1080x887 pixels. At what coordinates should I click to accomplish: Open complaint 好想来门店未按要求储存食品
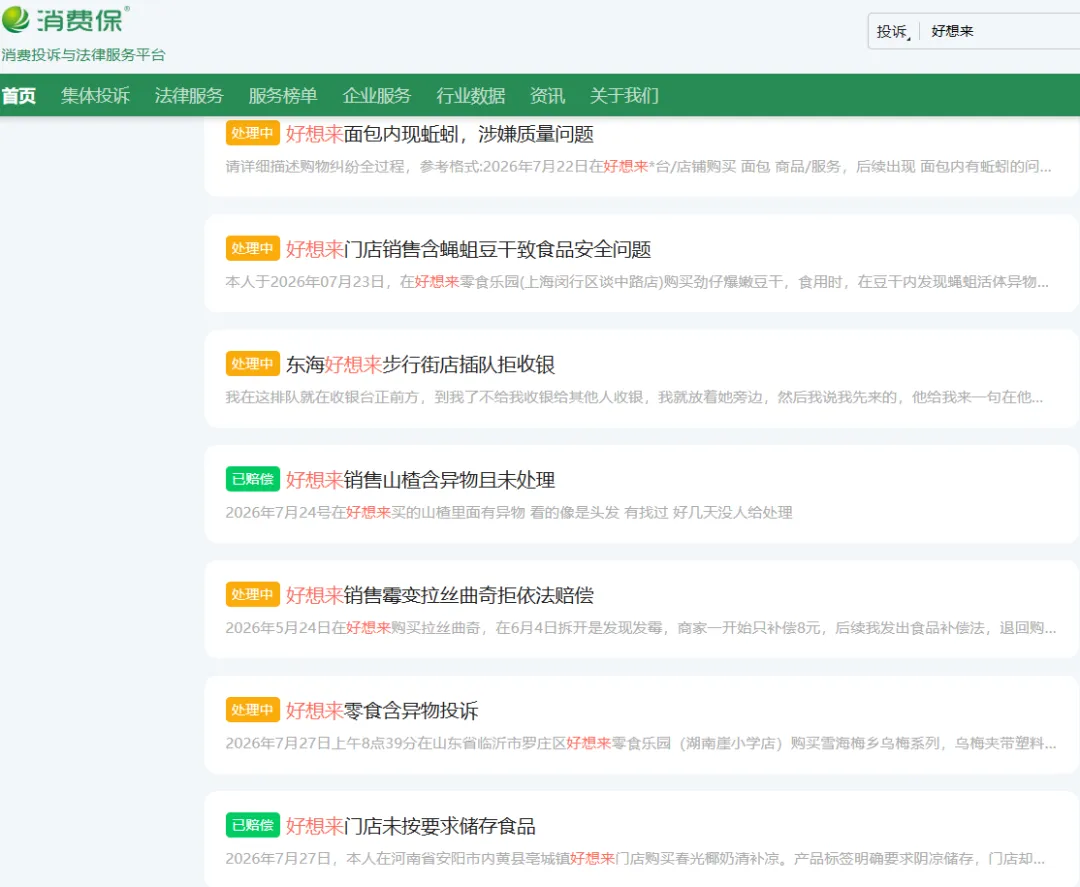(x=411, y=826)
